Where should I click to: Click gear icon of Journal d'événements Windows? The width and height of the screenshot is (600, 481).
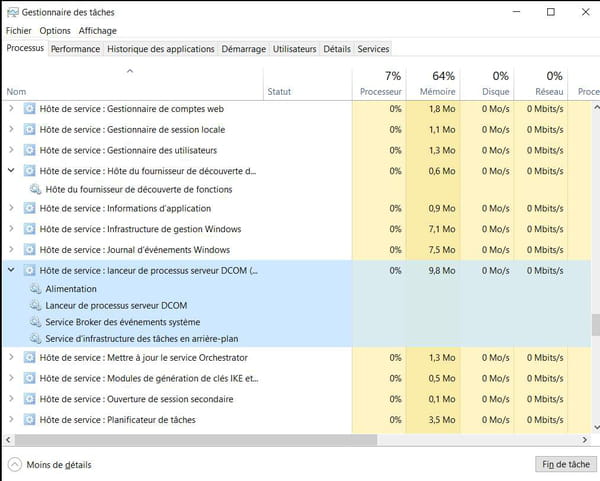(x=29, y=250)
